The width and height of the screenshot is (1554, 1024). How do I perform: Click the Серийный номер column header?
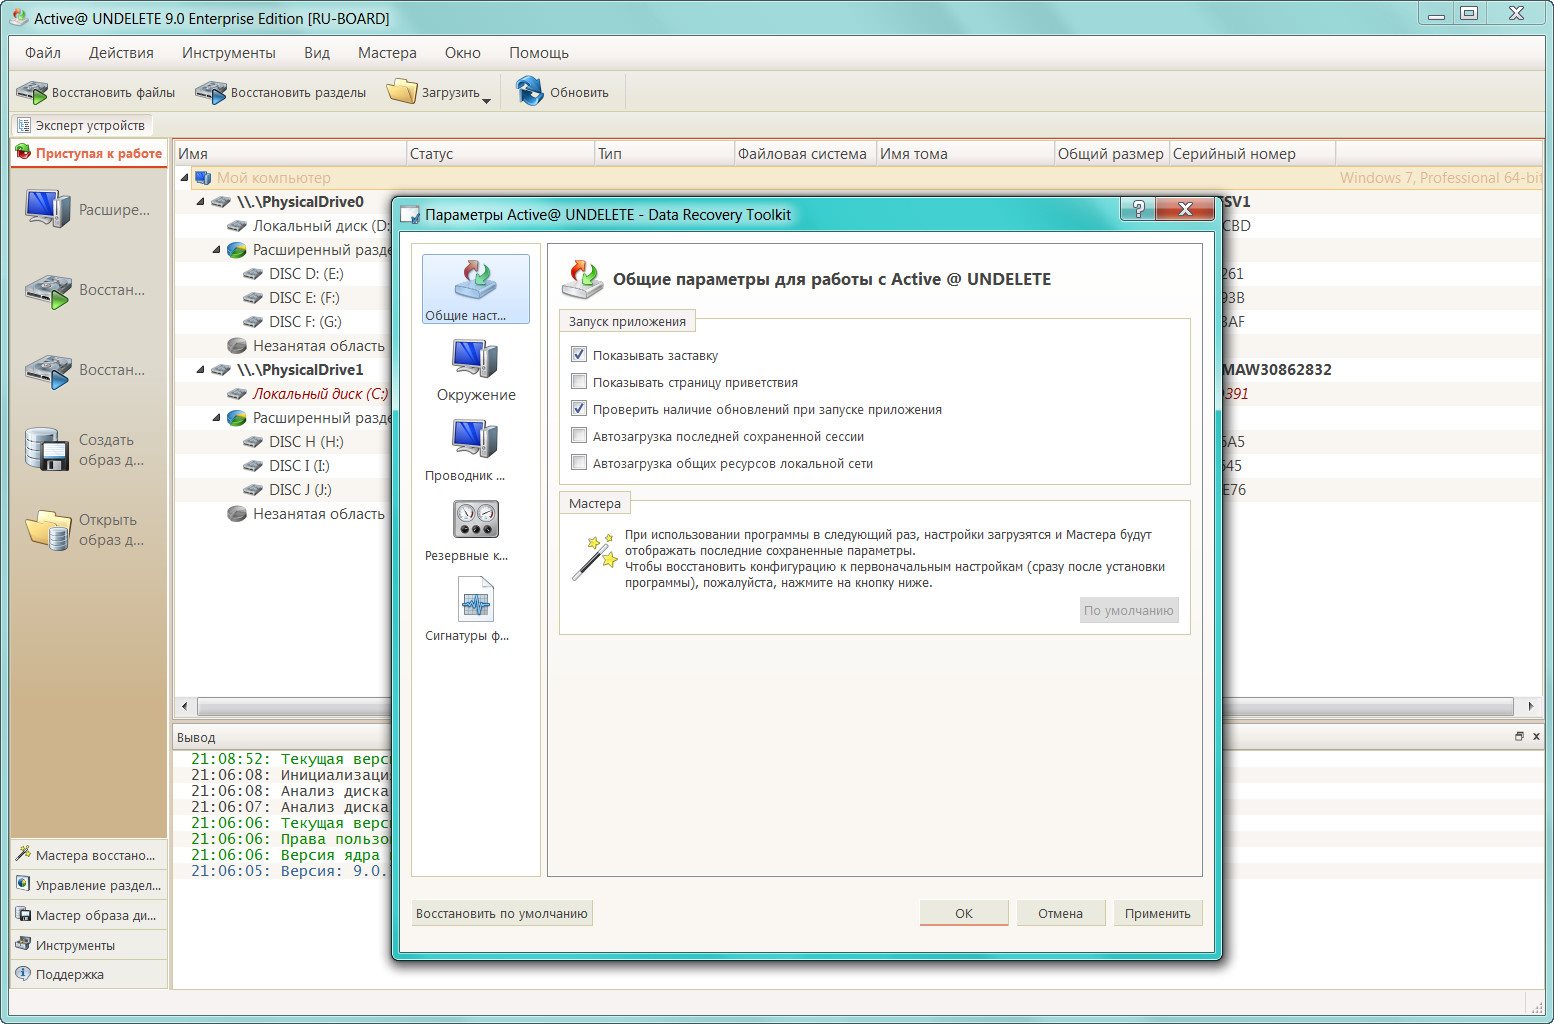click(x=1252, y=153)
